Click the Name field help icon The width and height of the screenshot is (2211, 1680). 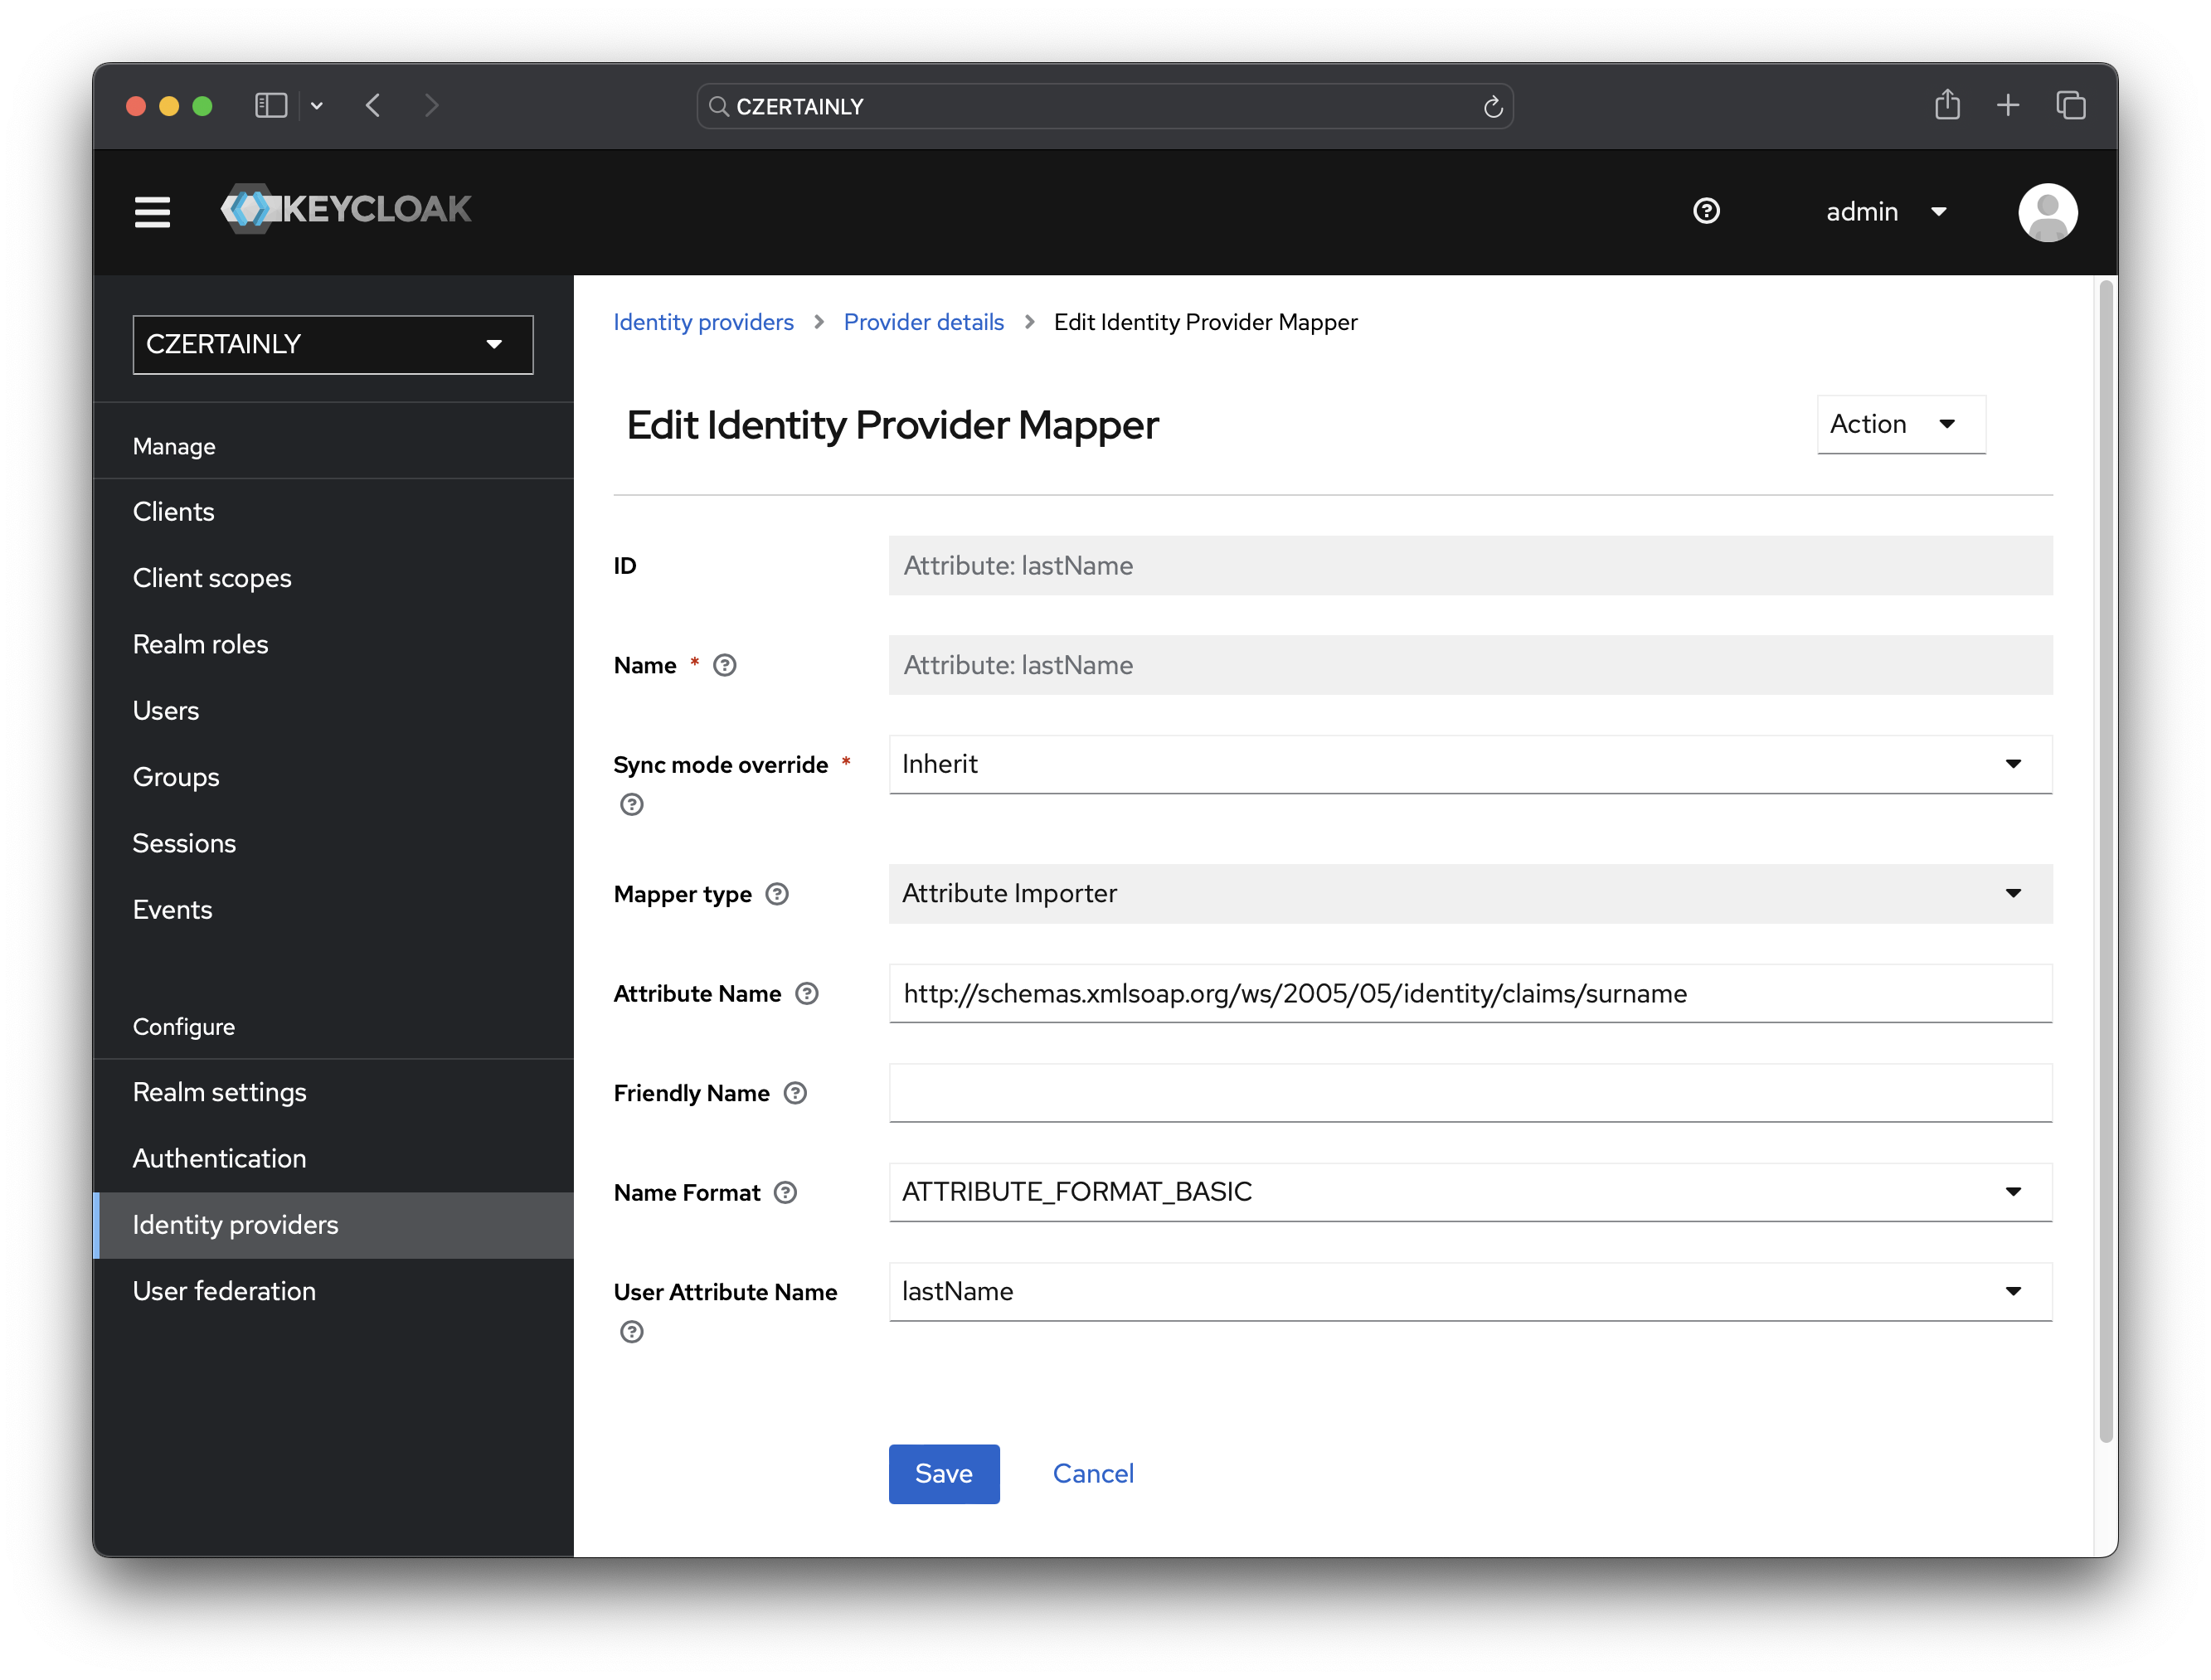(x=723, y=665)
